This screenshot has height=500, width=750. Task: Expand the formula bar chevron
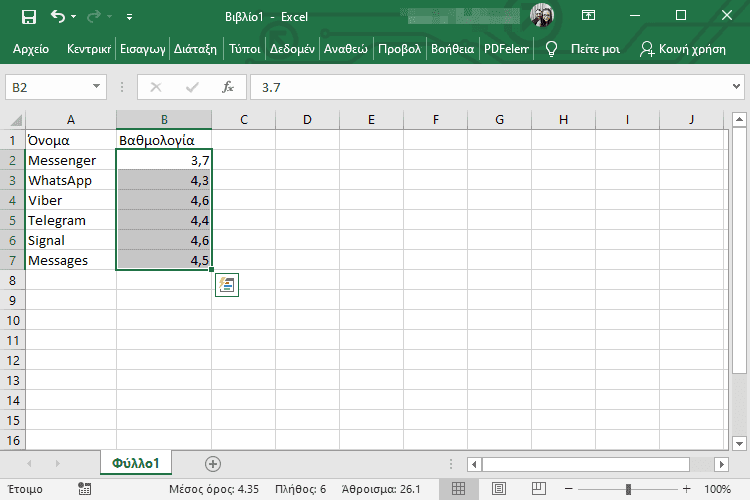[x=737, y=87]
